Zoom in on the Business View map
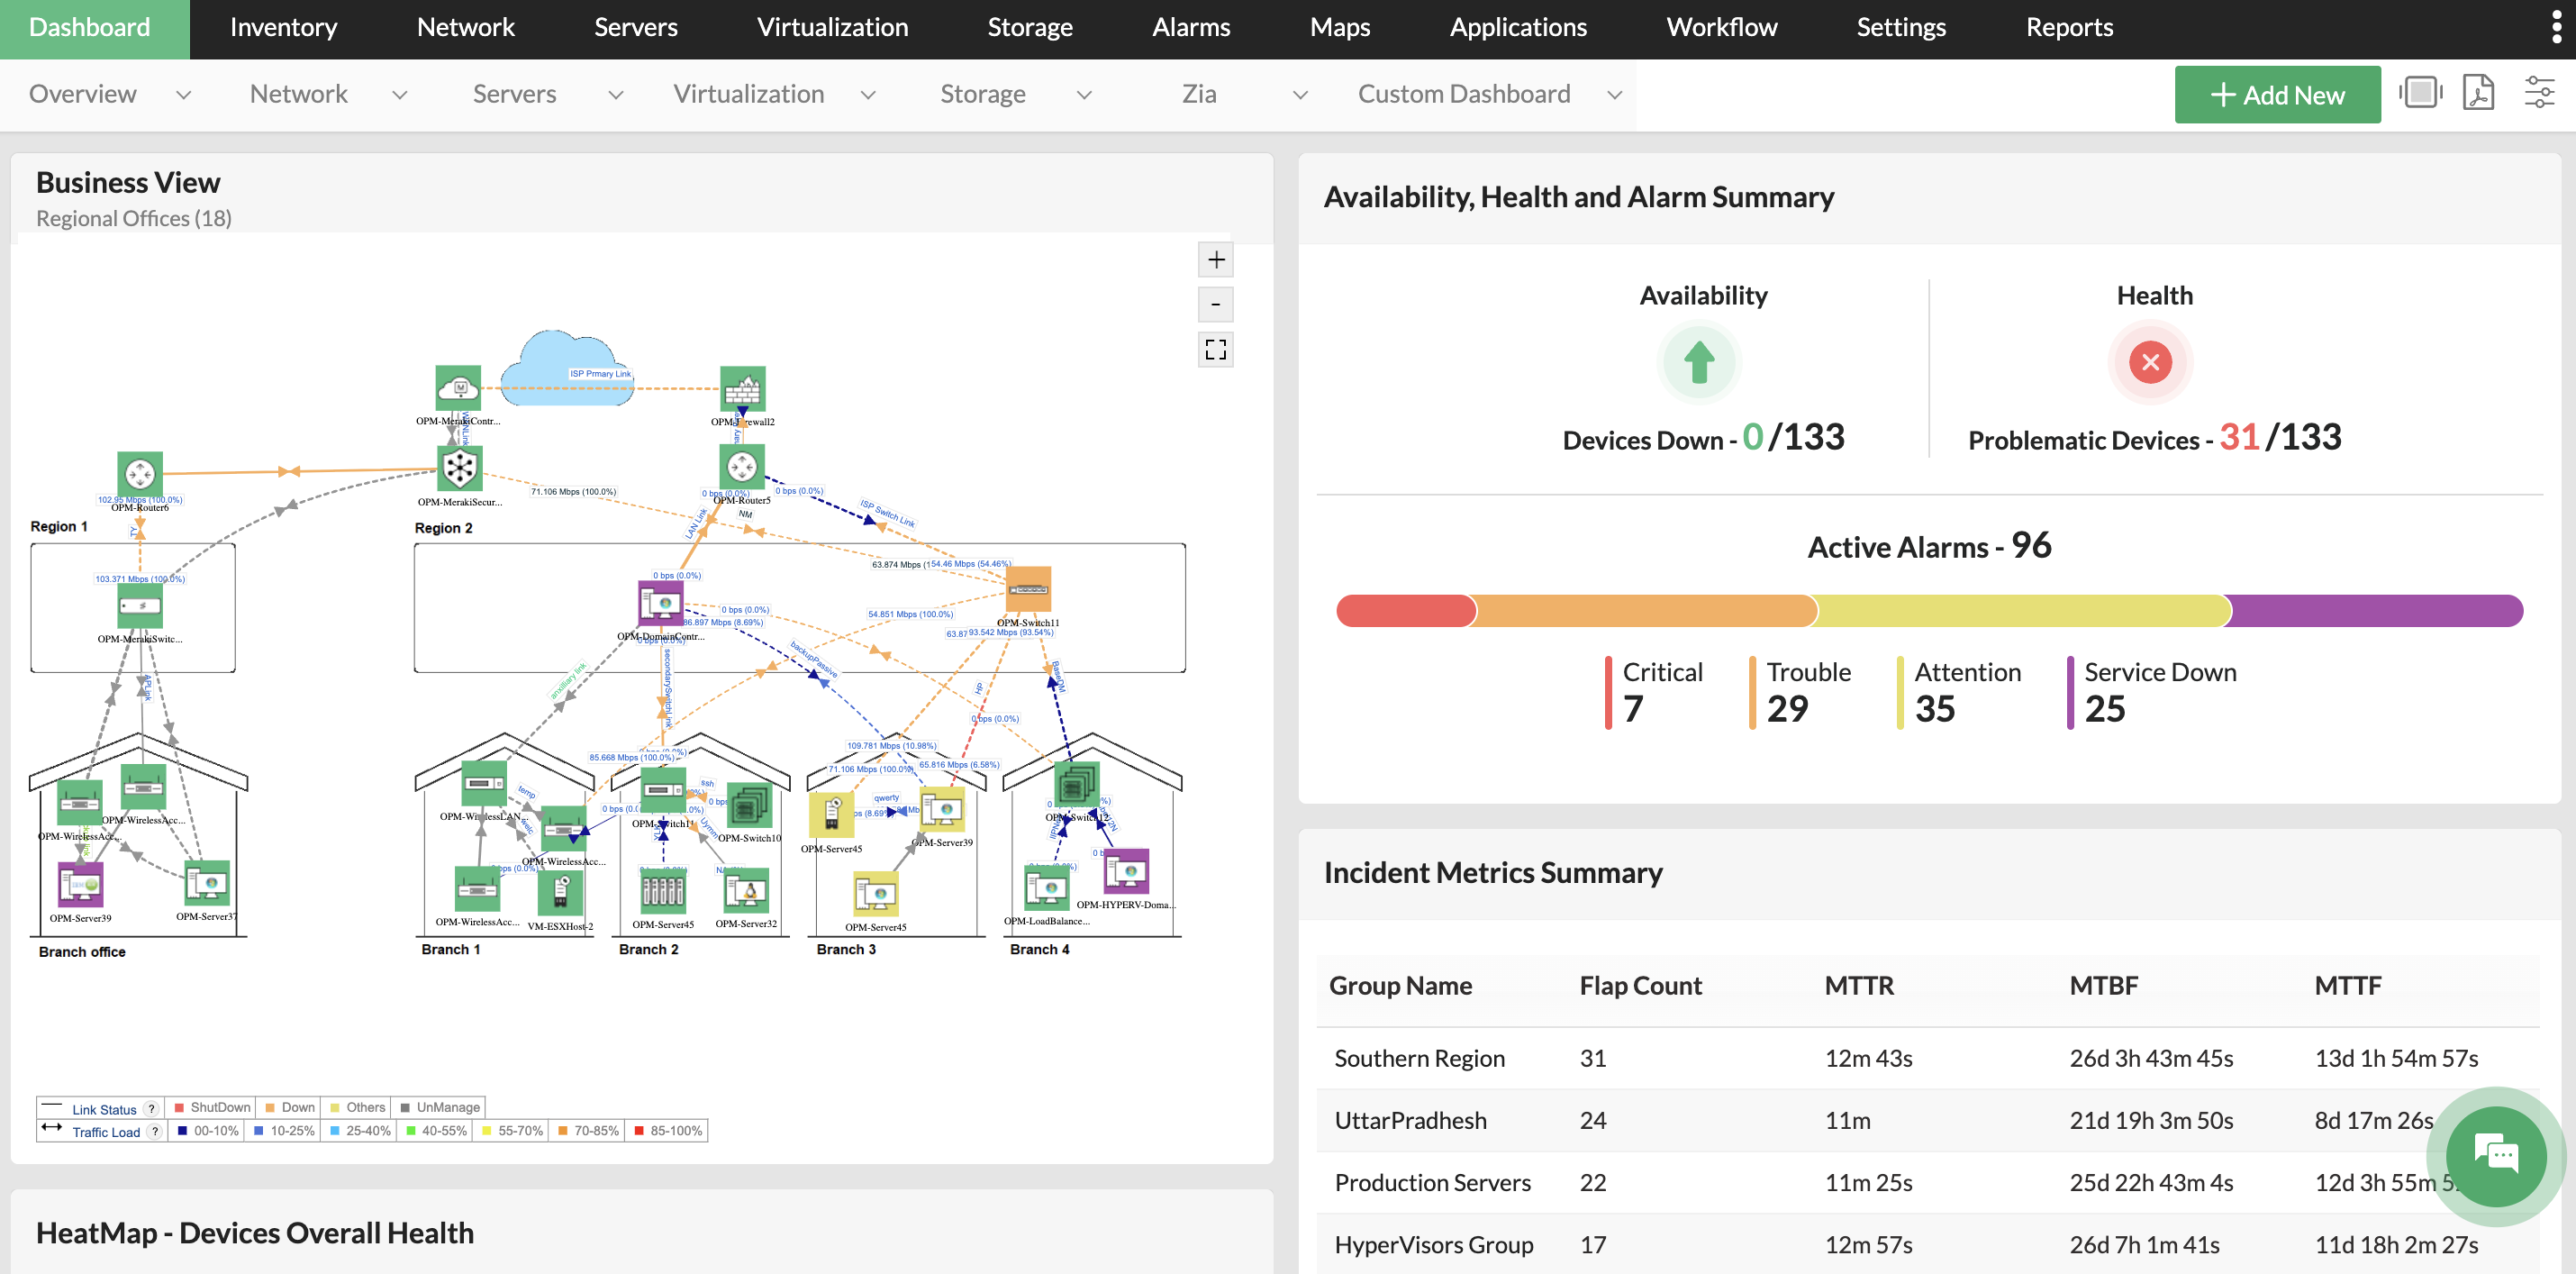 coord(1215,259)
